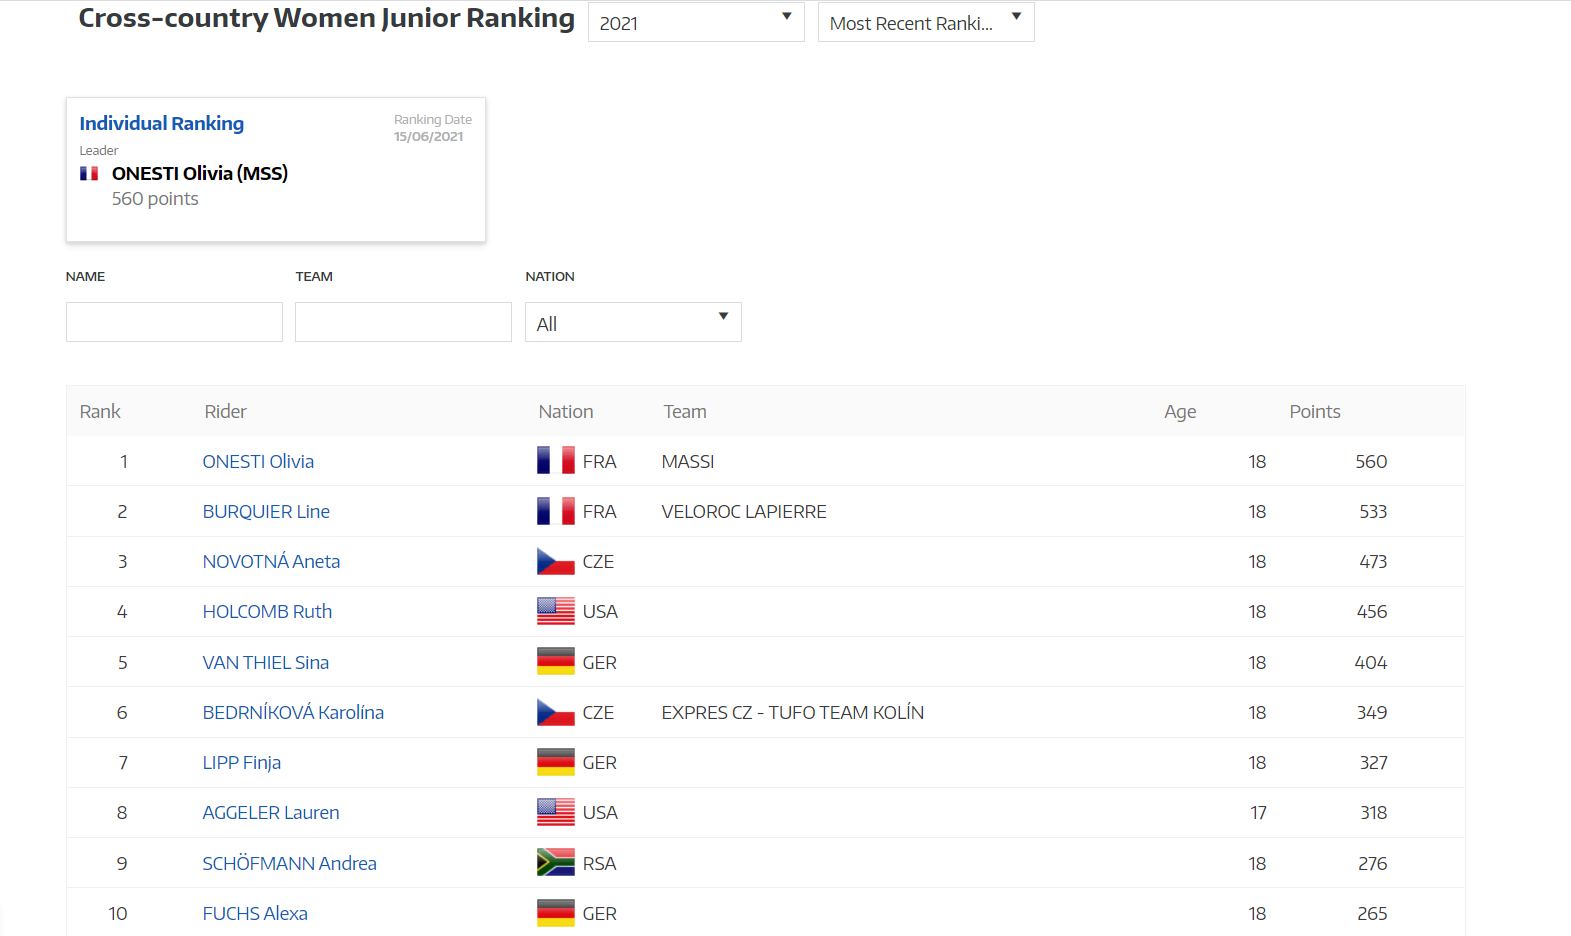View FUCHS Alexa rider page
Screen dimensions: 1571x936
255,914
